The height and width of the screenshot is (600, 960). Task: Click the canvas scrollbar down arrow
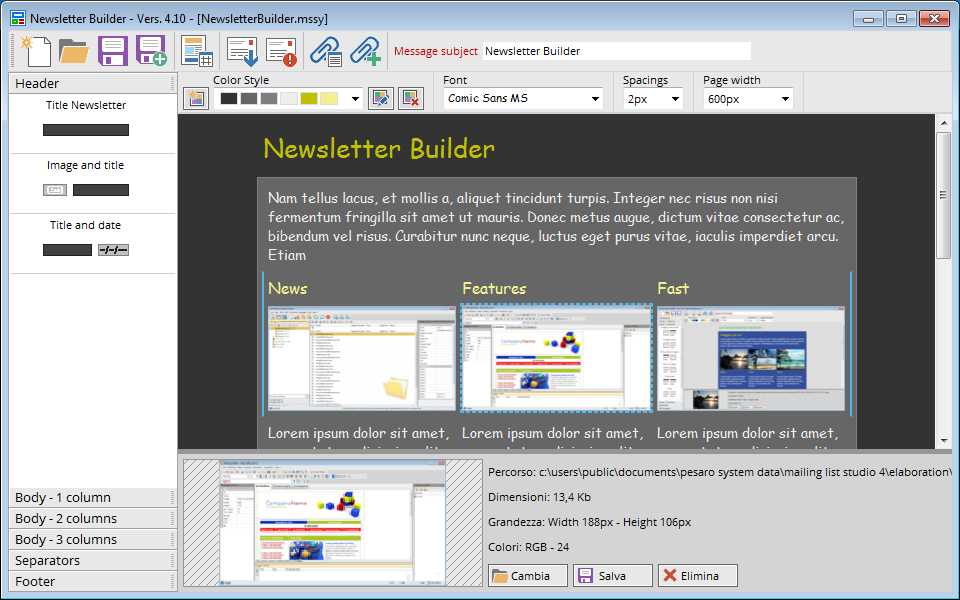click(x=943, y=441)
